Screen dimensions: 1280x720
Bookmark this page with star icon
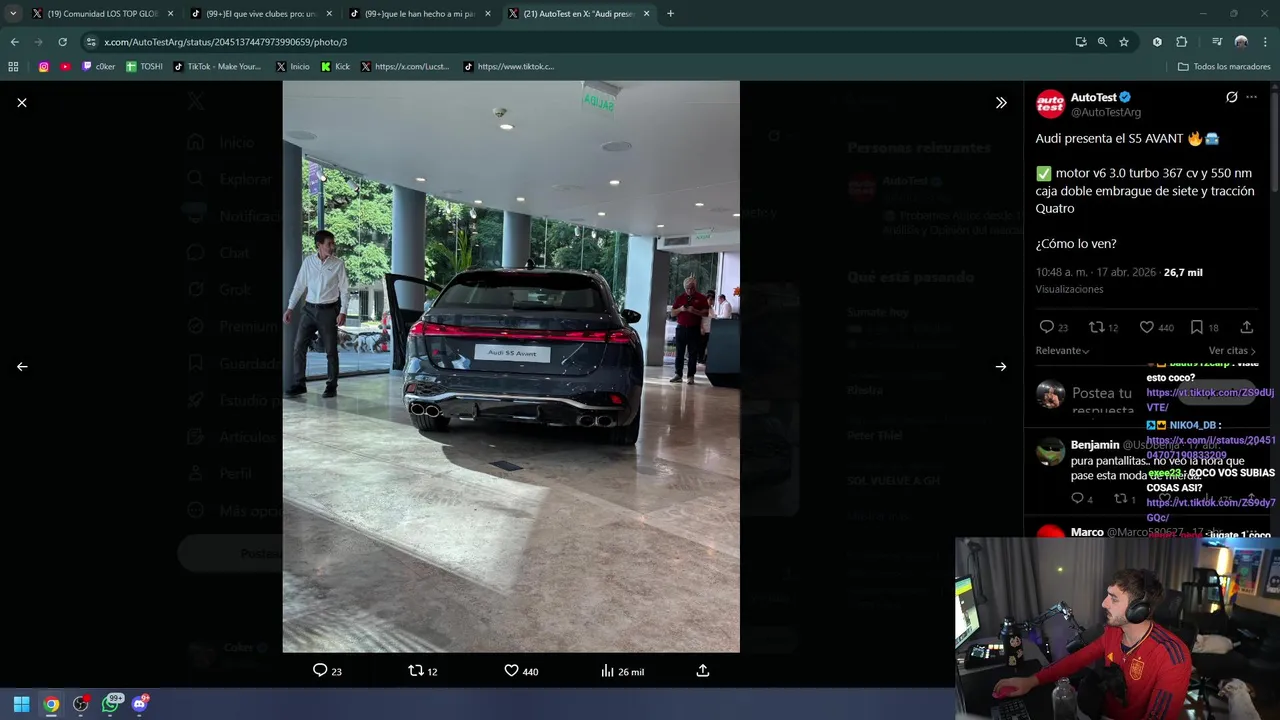1124,42
